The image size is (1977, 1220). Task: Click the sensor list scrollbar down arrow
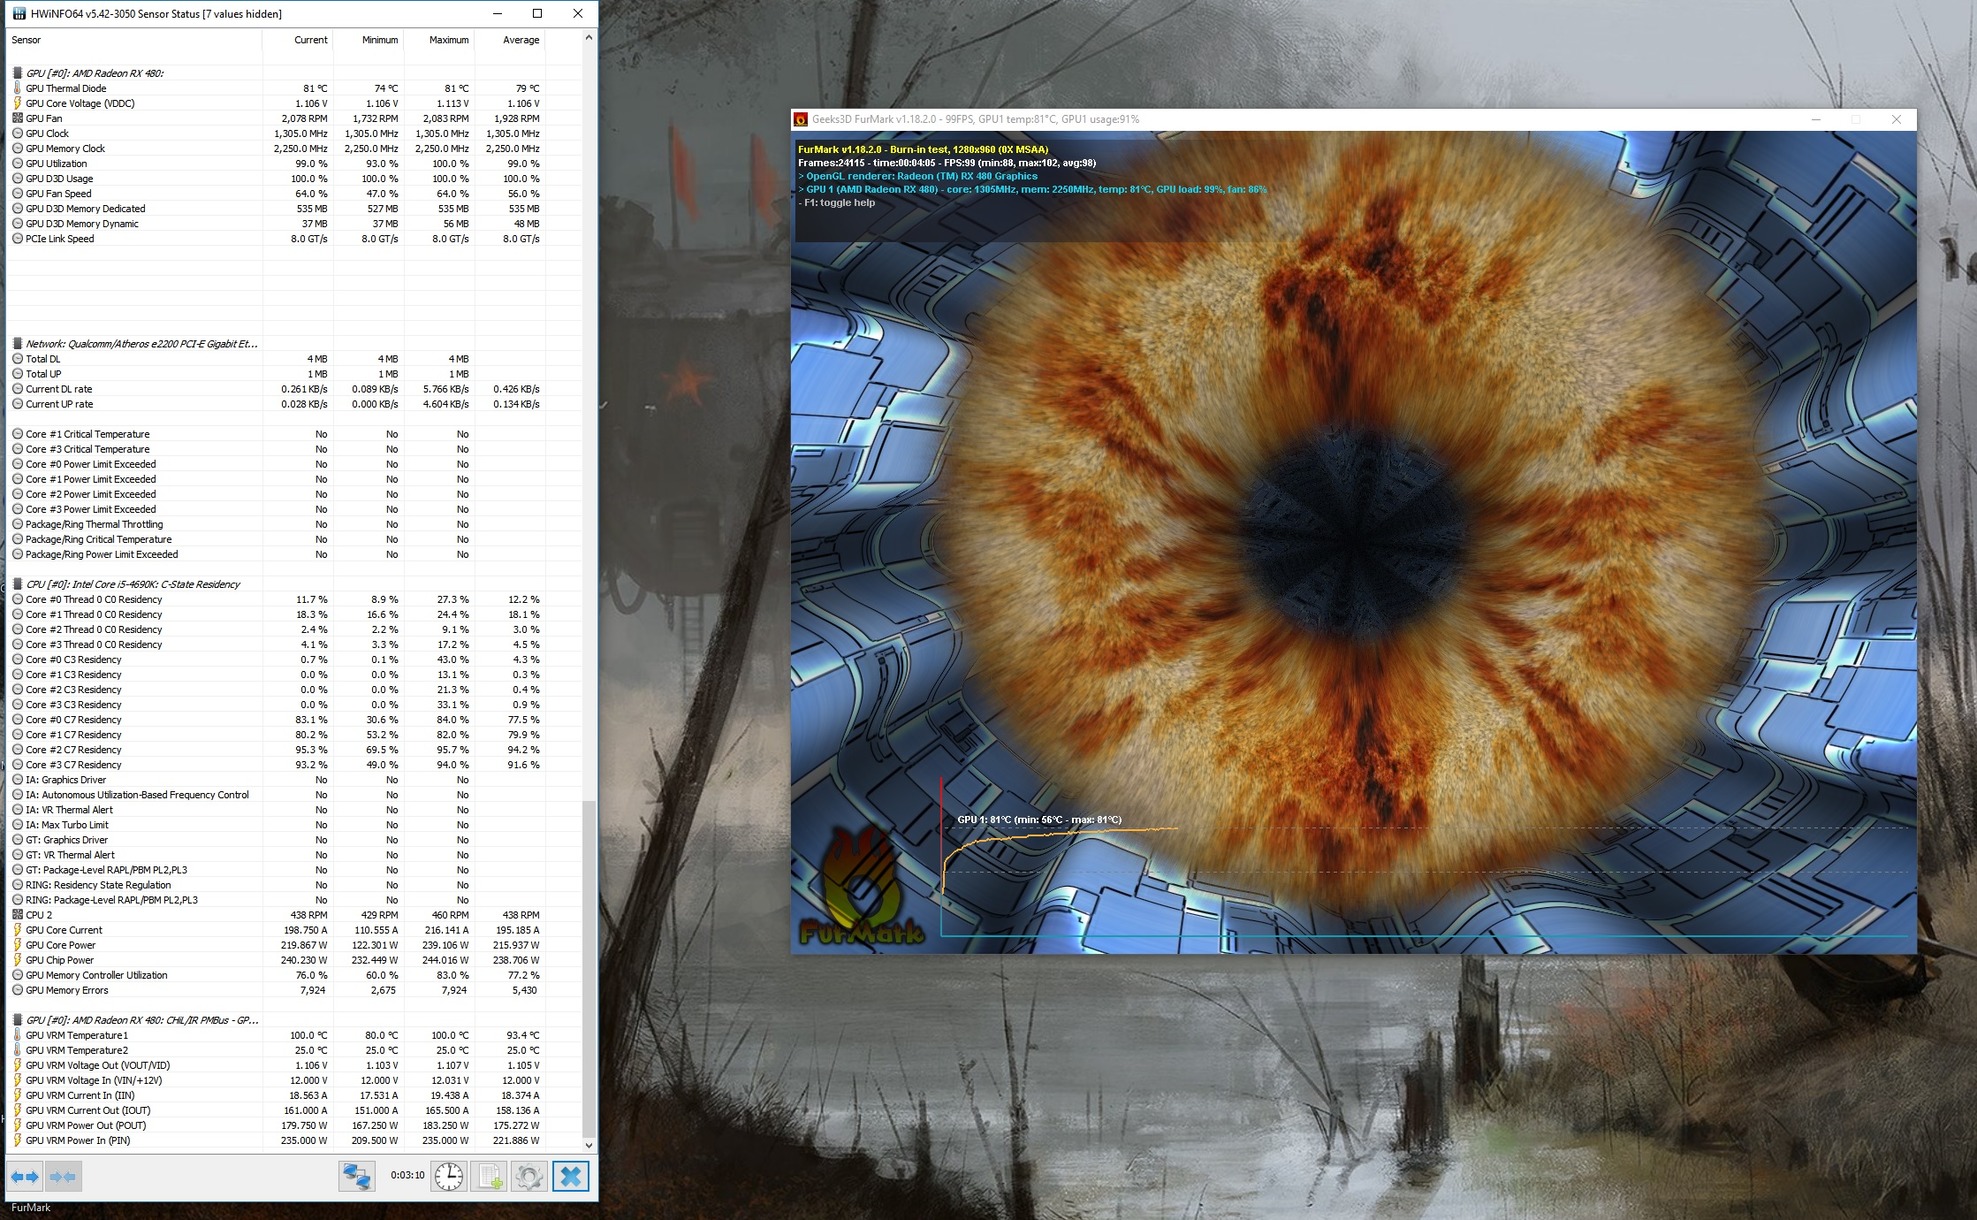click(589, 1145)
